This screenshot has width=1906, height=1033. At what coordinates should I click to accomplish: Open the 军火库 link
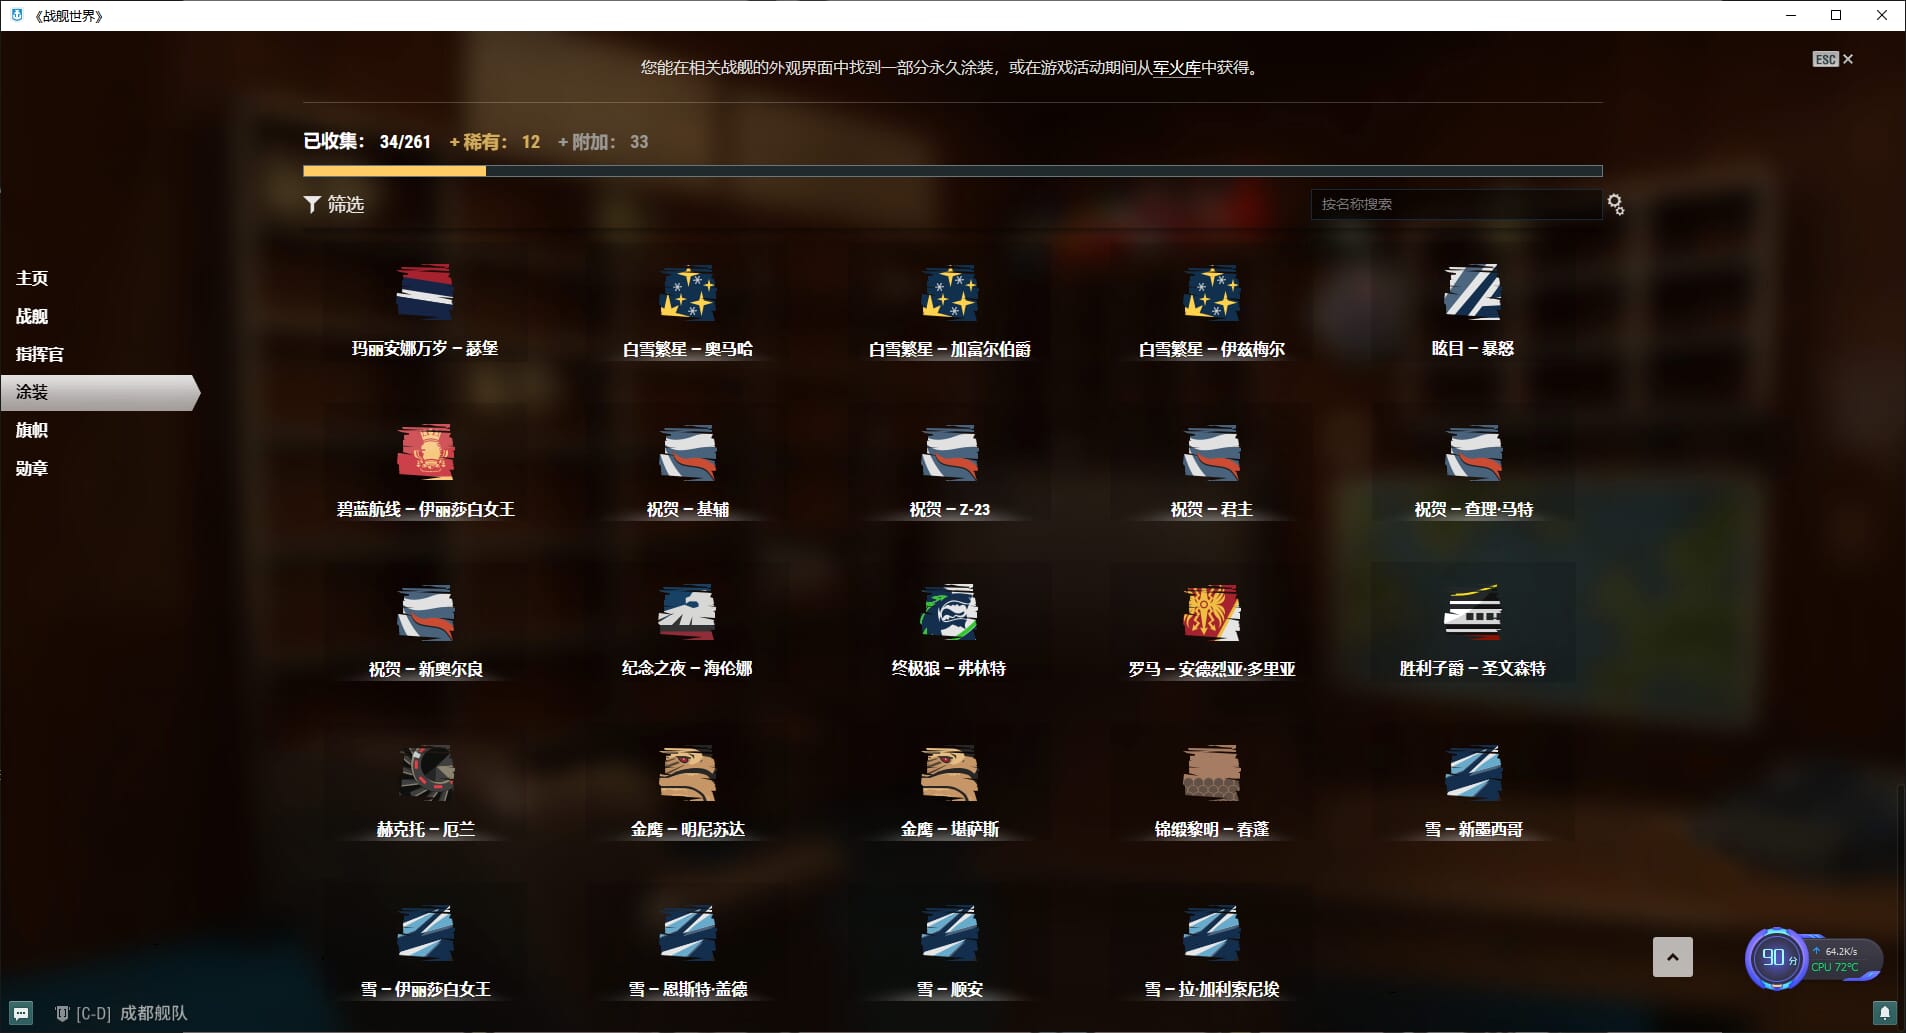pyautogui.click(x=1176, y=68)
